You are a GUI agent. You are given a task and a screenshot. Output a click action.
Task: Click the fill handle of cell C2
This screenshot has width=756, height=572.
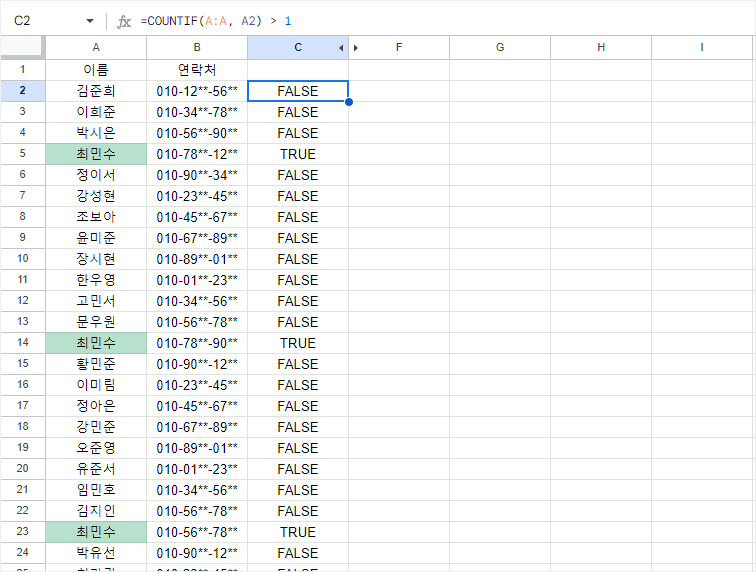point(349,102)
